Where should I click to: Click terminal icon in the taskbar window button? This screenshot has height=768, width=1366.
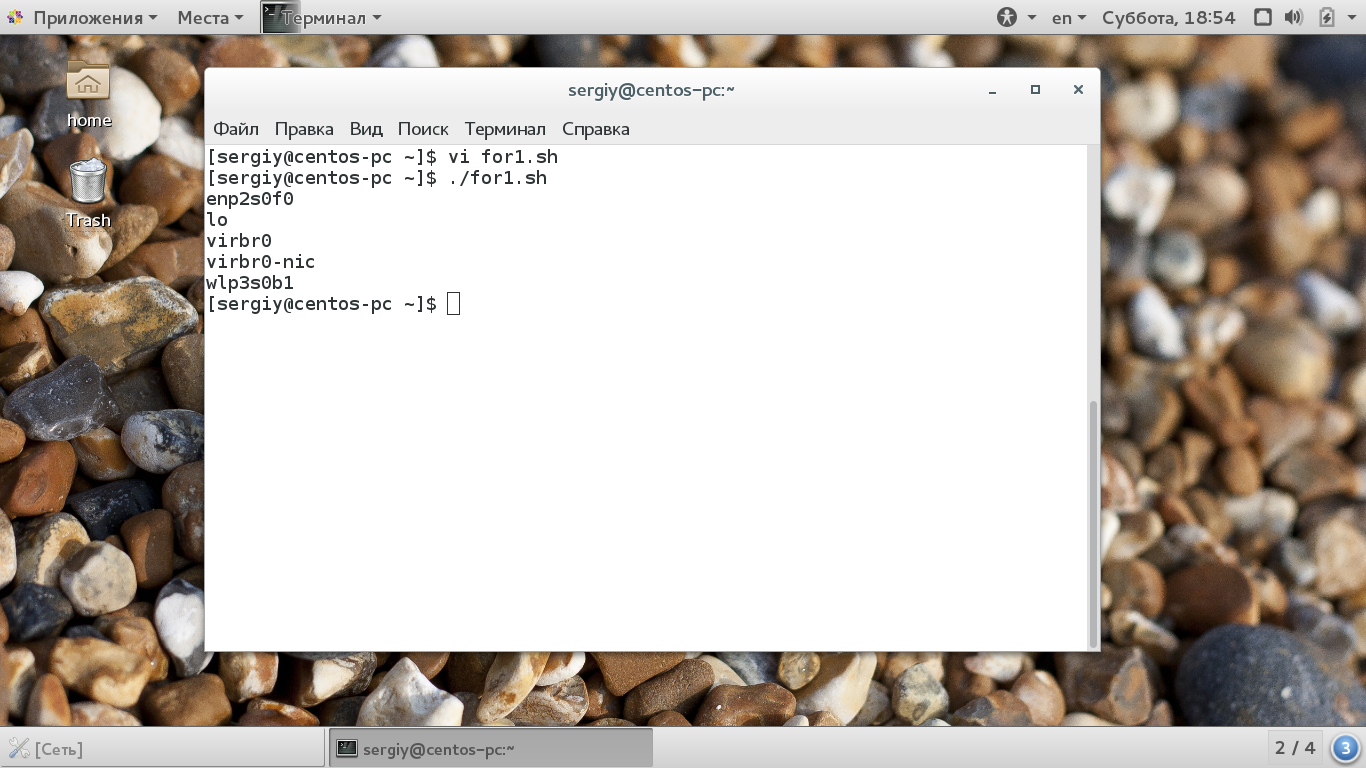coord(347,748)
